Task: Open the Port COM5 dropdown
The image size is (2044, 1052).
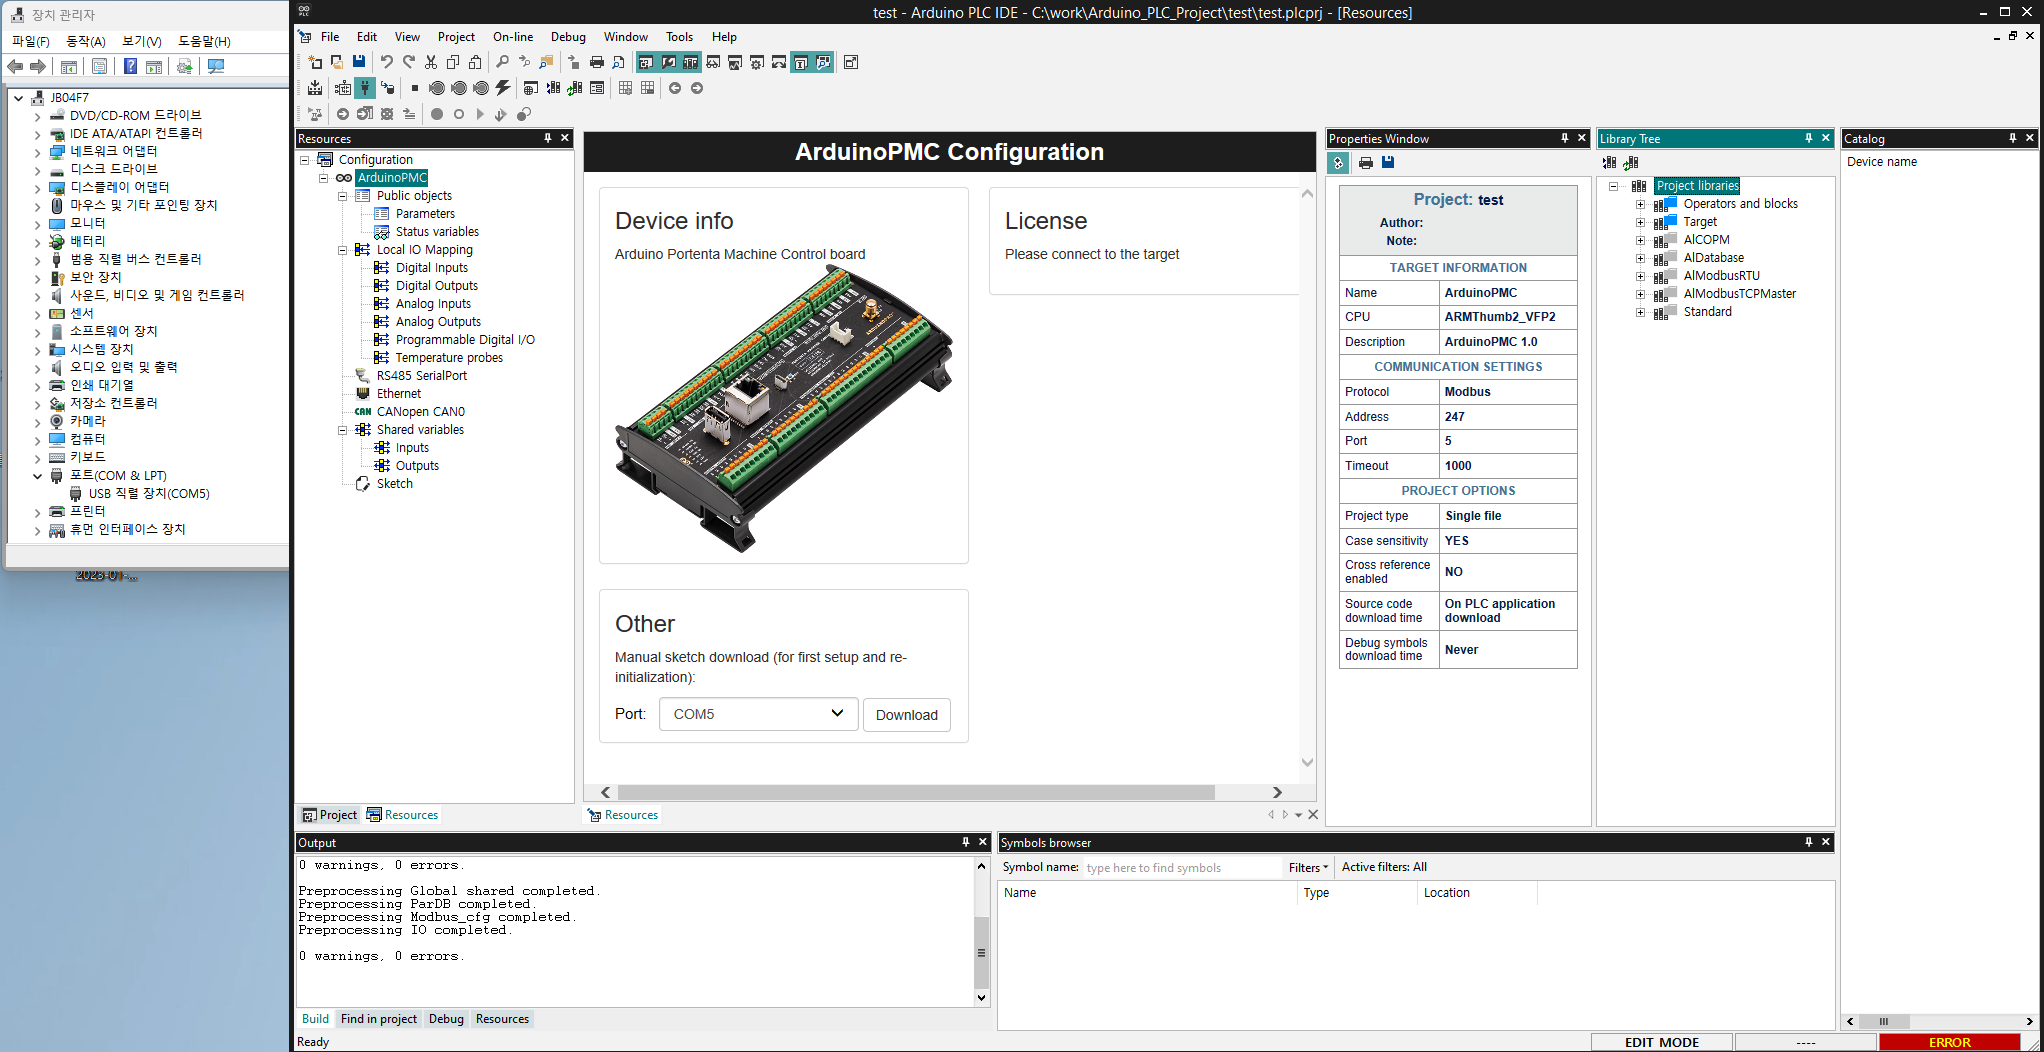Action: (x=758, y=714)
